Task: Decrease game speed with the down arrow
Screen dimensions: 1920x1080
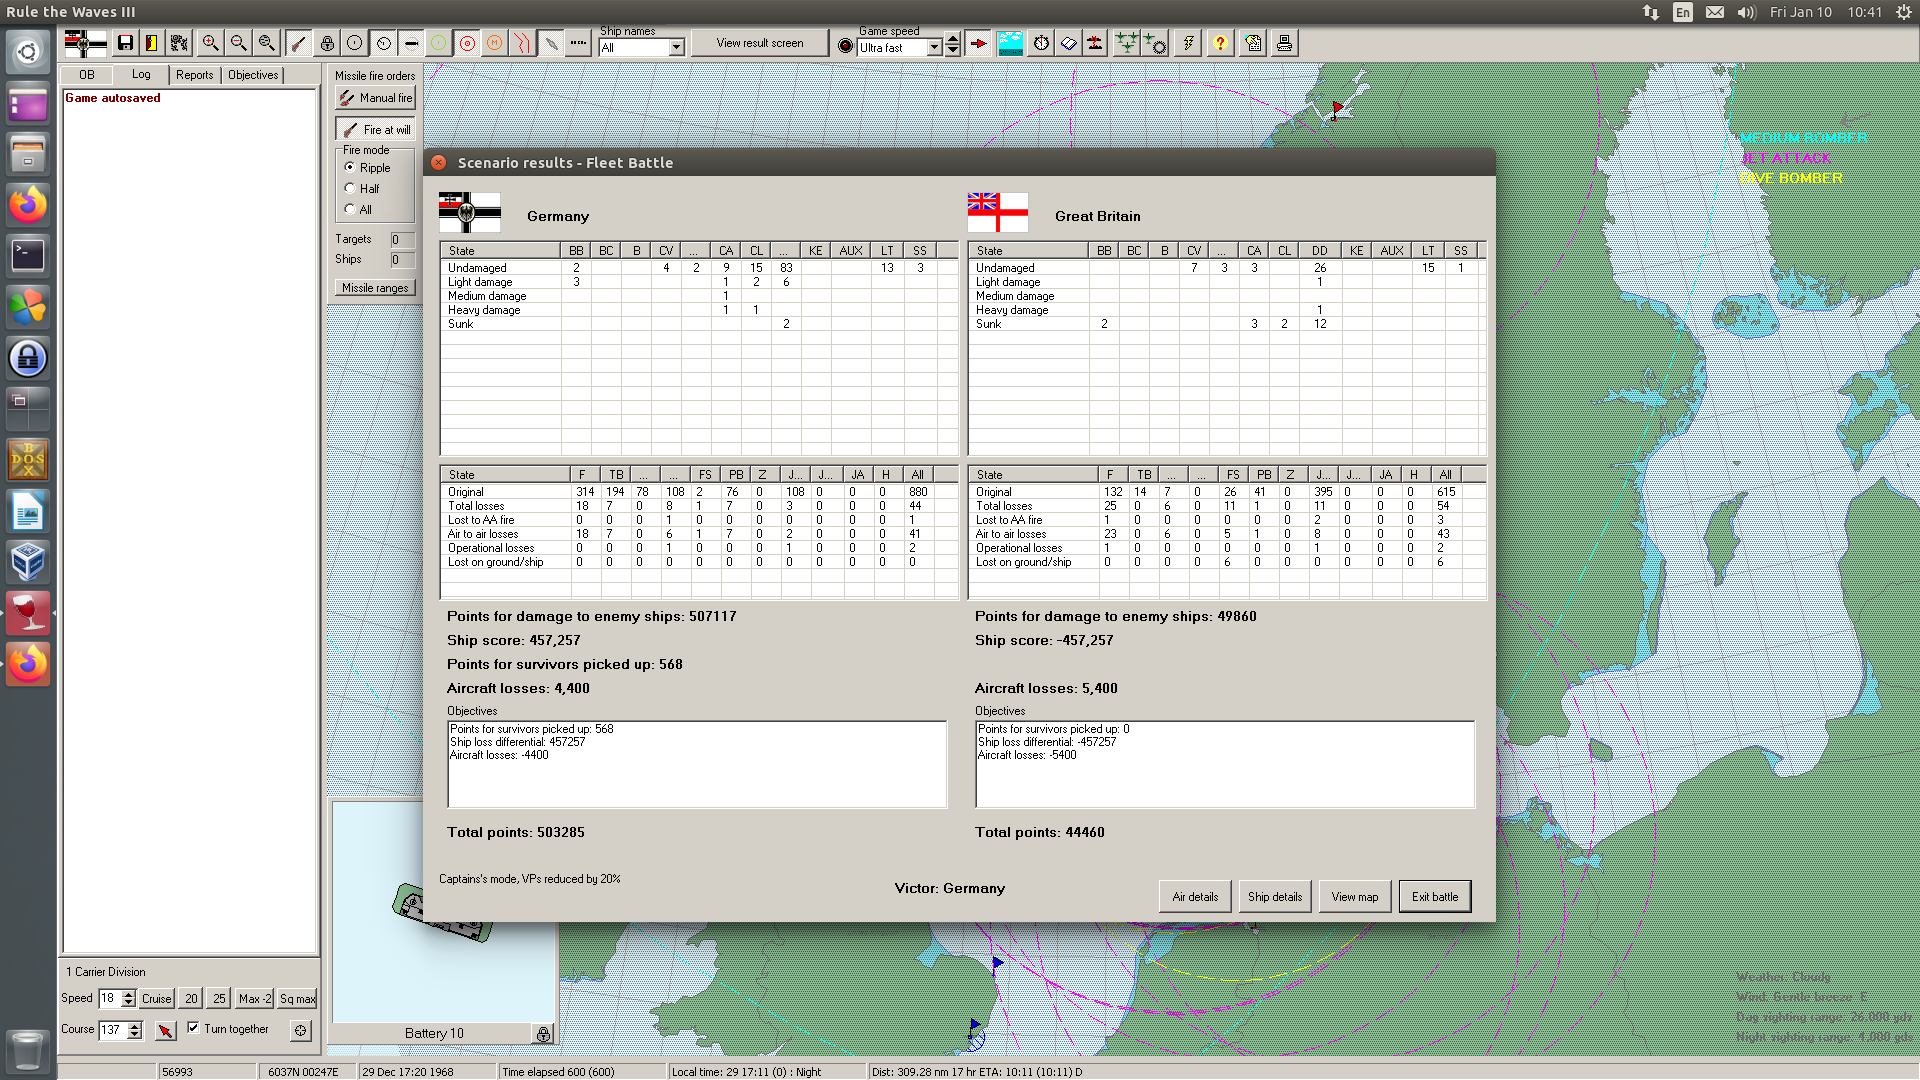Action: coord(953,51)
